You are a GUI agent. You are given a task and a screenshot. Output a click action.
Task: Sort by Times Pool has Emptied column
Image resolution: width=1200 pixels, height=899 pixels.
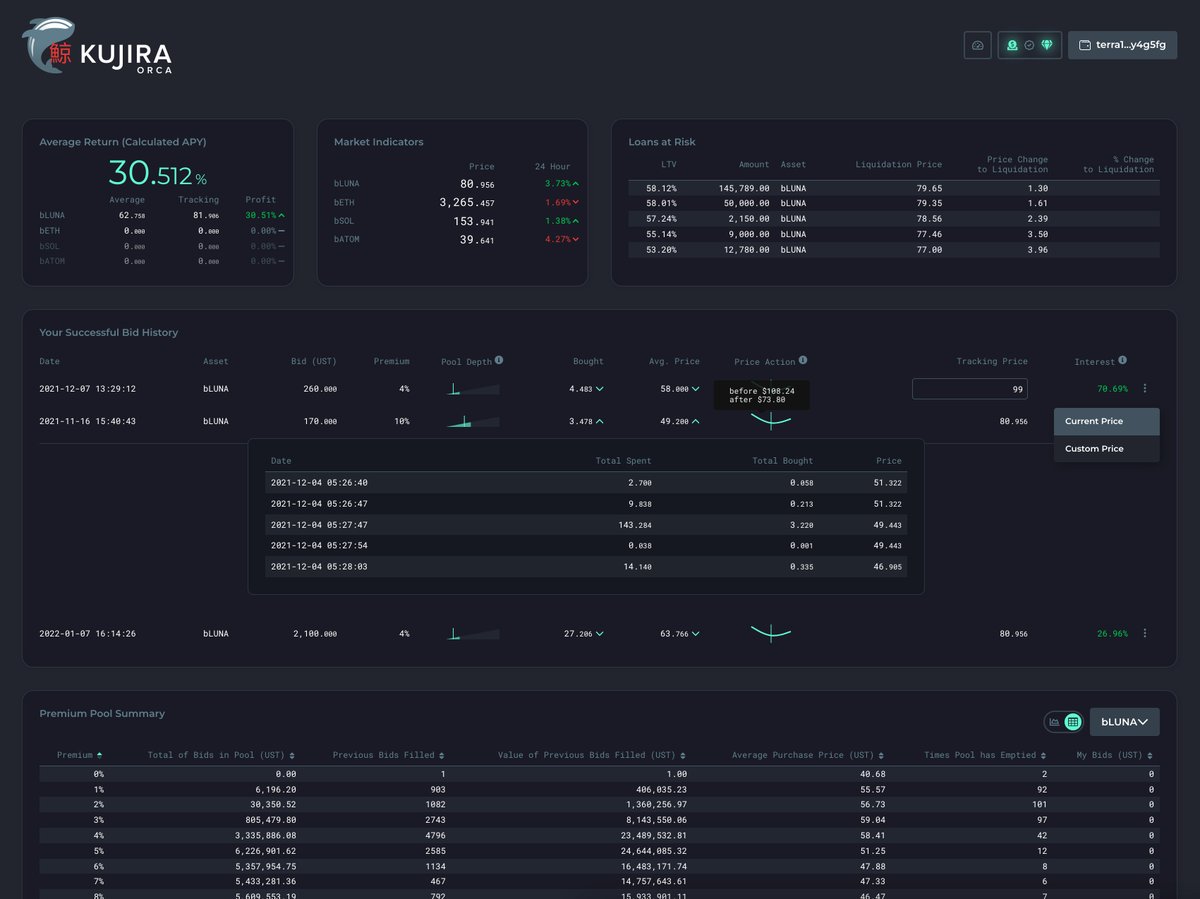tap(985, 755)
